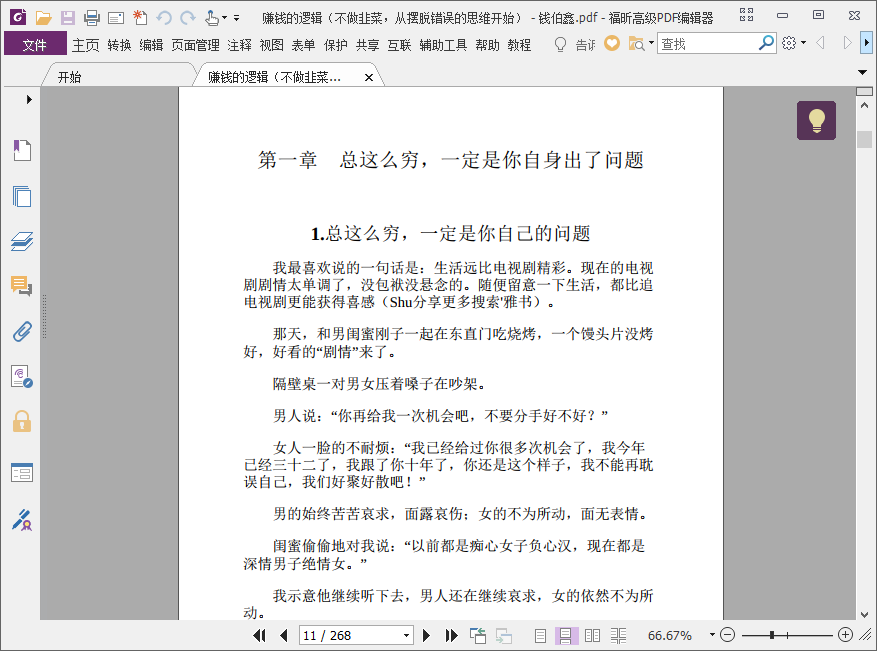This screenshot has width=877, height=651.
Task: Select the hand tool icon
Action: tap(211, 18)
